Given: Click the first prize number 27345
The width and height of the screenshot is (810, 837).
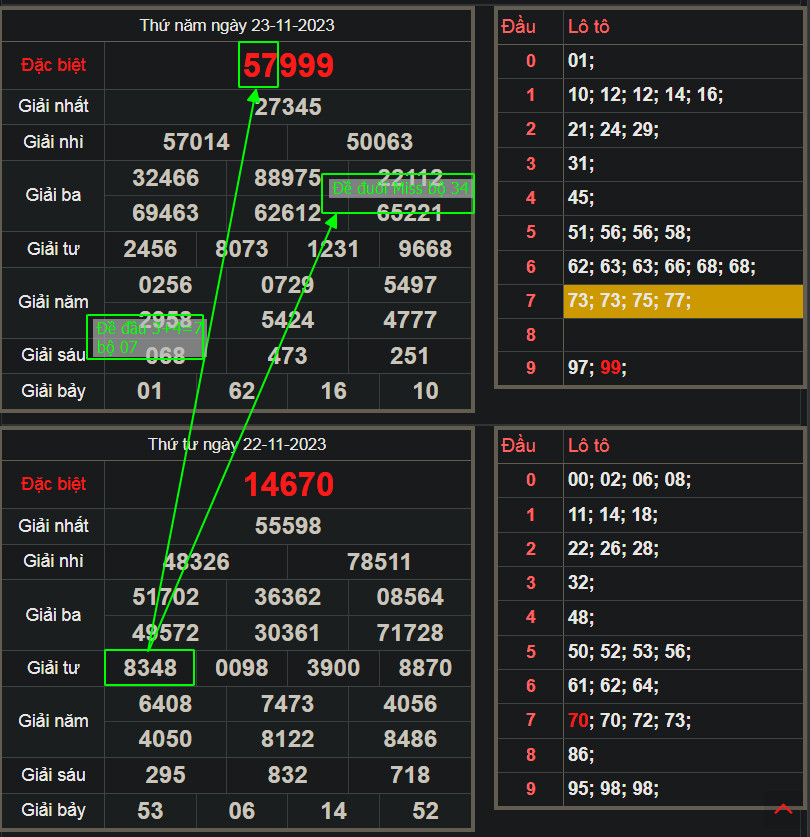Looking at the screenshot, I should tap(288, 107).
